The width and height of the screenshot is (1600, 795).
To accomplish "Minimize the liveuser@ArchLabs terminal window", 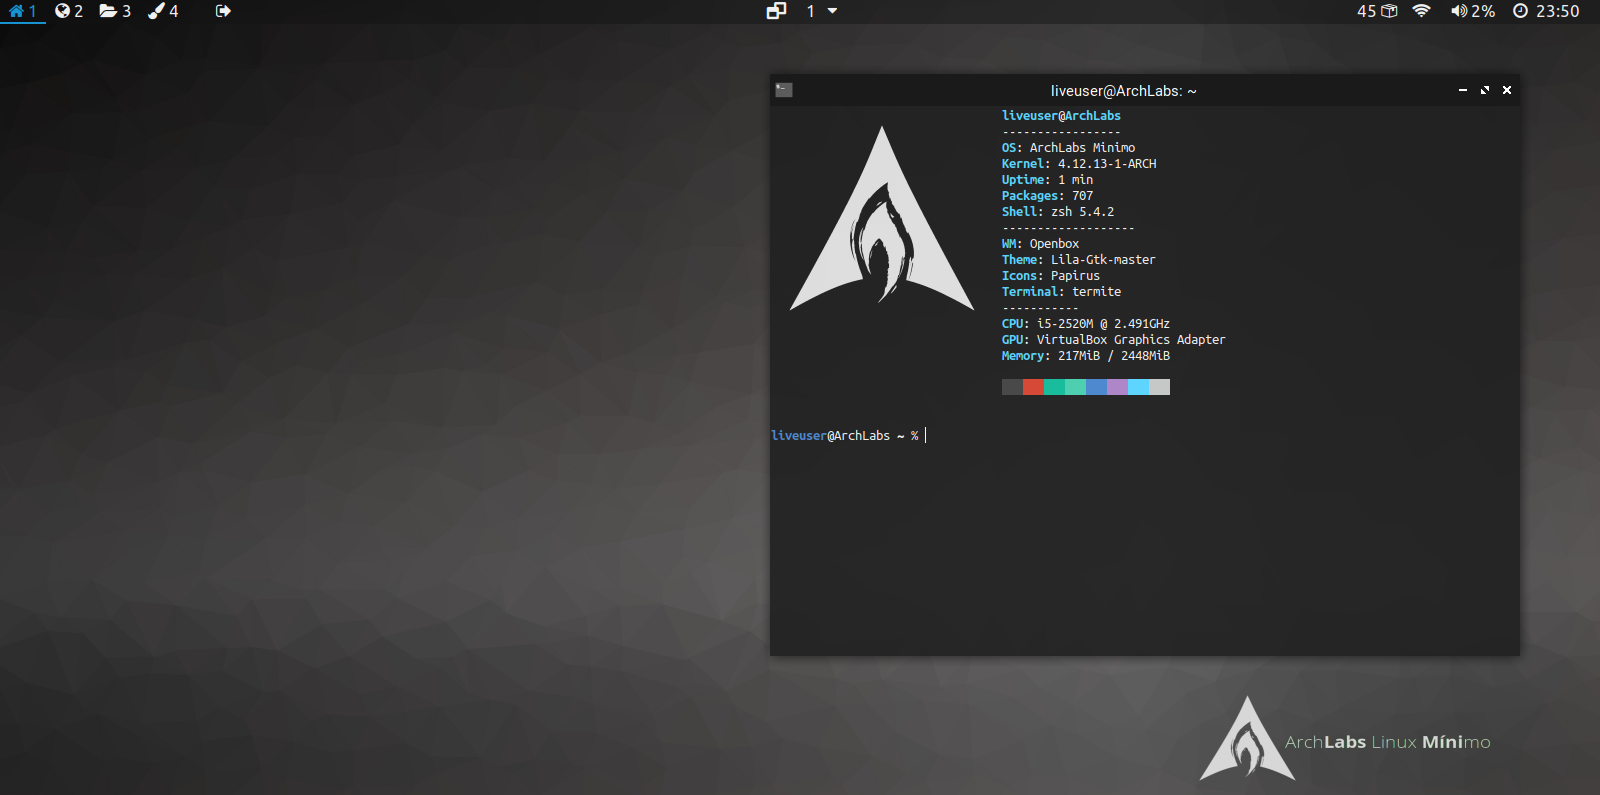I will point(1463,90).
